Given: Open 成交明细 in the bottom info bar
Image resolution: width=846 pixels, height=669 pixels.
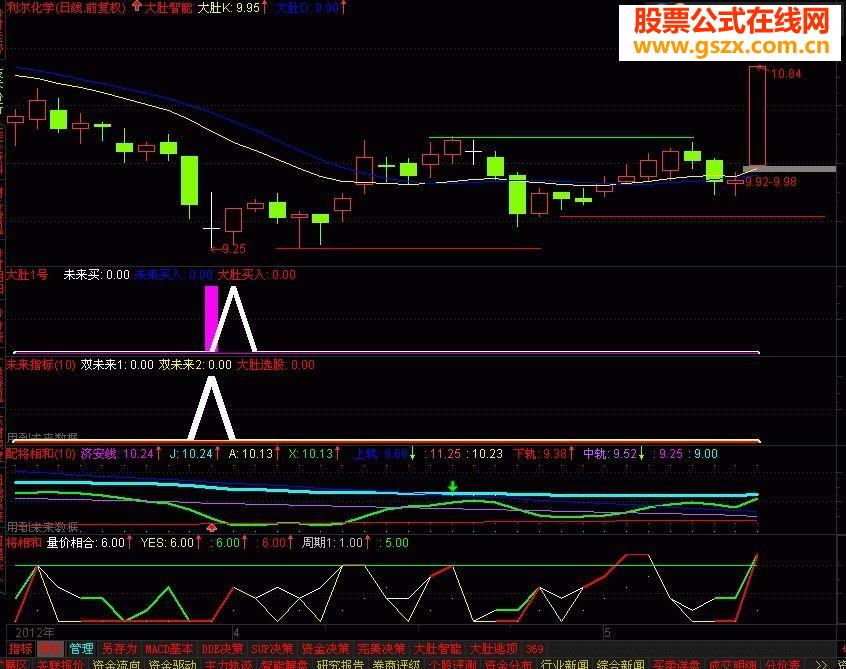Looking at the screenshot, I should (732, 665).
